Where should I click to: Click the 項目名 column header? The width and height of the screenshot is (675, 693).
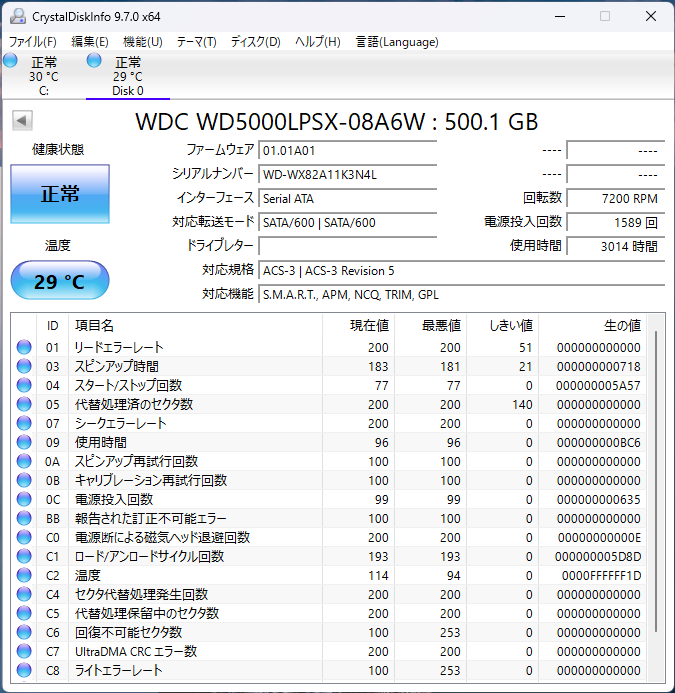pyautogui.click(x=195, y=326)
